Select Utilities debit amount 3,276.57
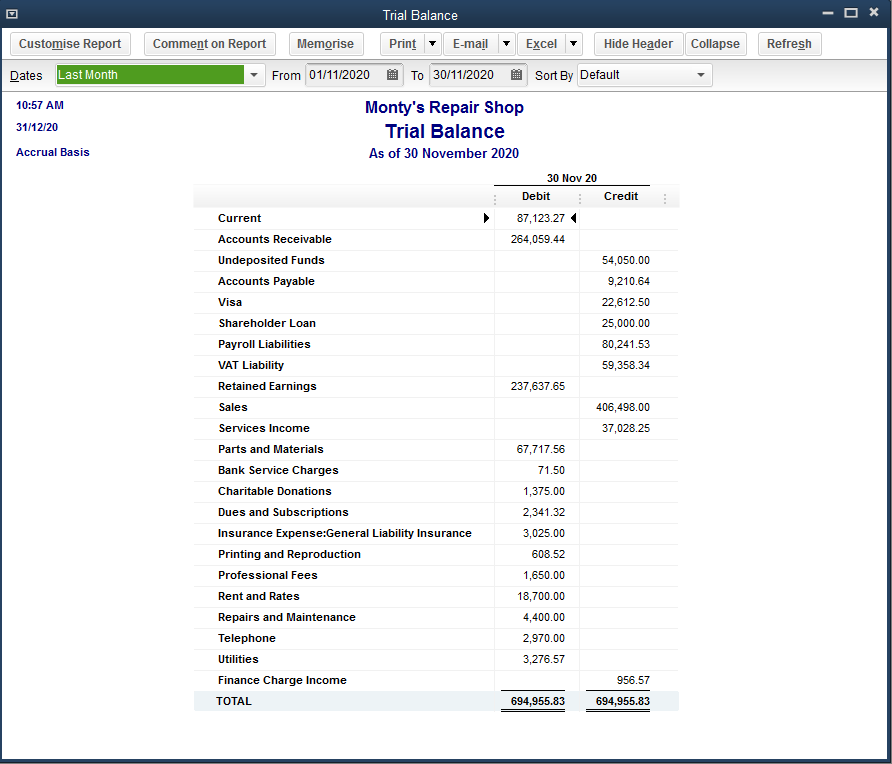This screenshot has width=892, height=764. pos(544,660)
